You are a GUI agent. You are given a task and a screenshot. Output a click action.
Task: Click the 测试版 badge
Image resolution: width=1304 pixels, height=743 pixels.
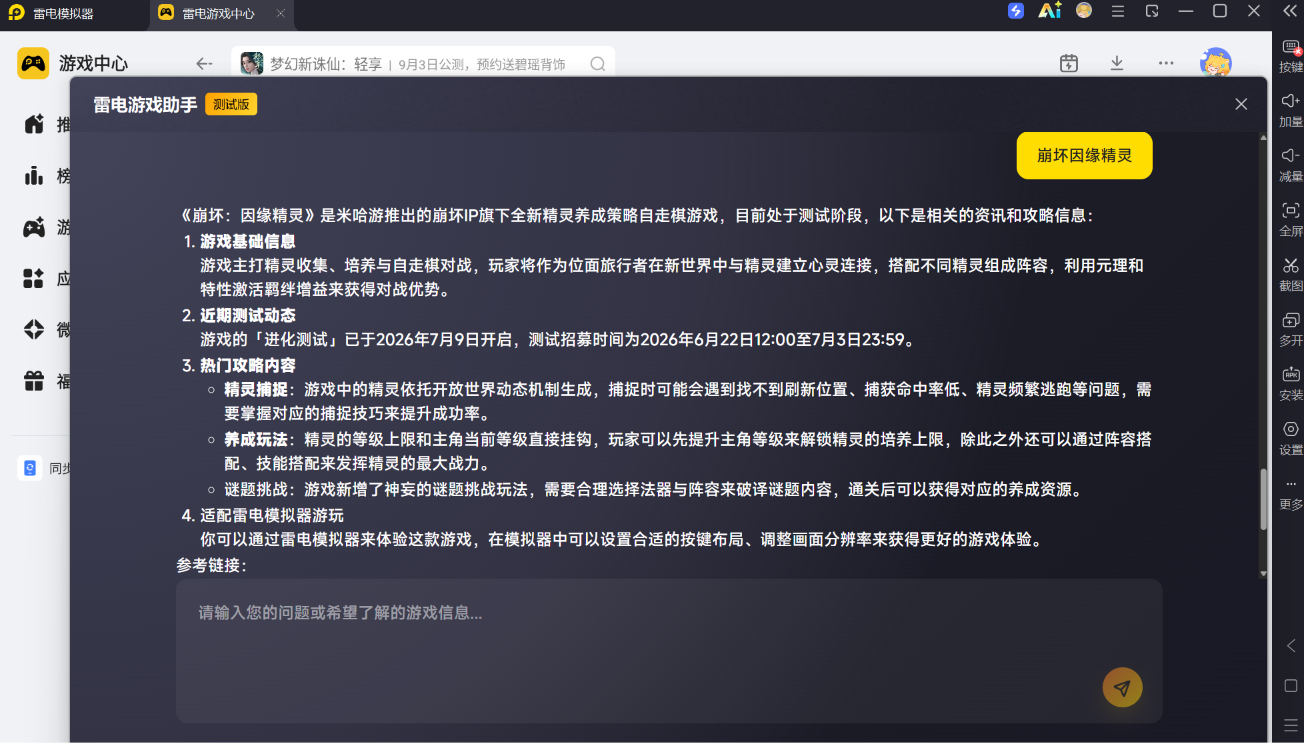pos(231,104)
